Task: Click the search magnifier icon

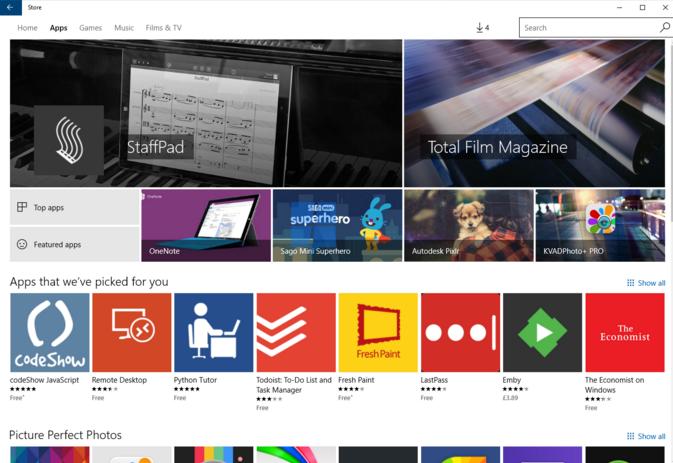Action: click(664, 27)
